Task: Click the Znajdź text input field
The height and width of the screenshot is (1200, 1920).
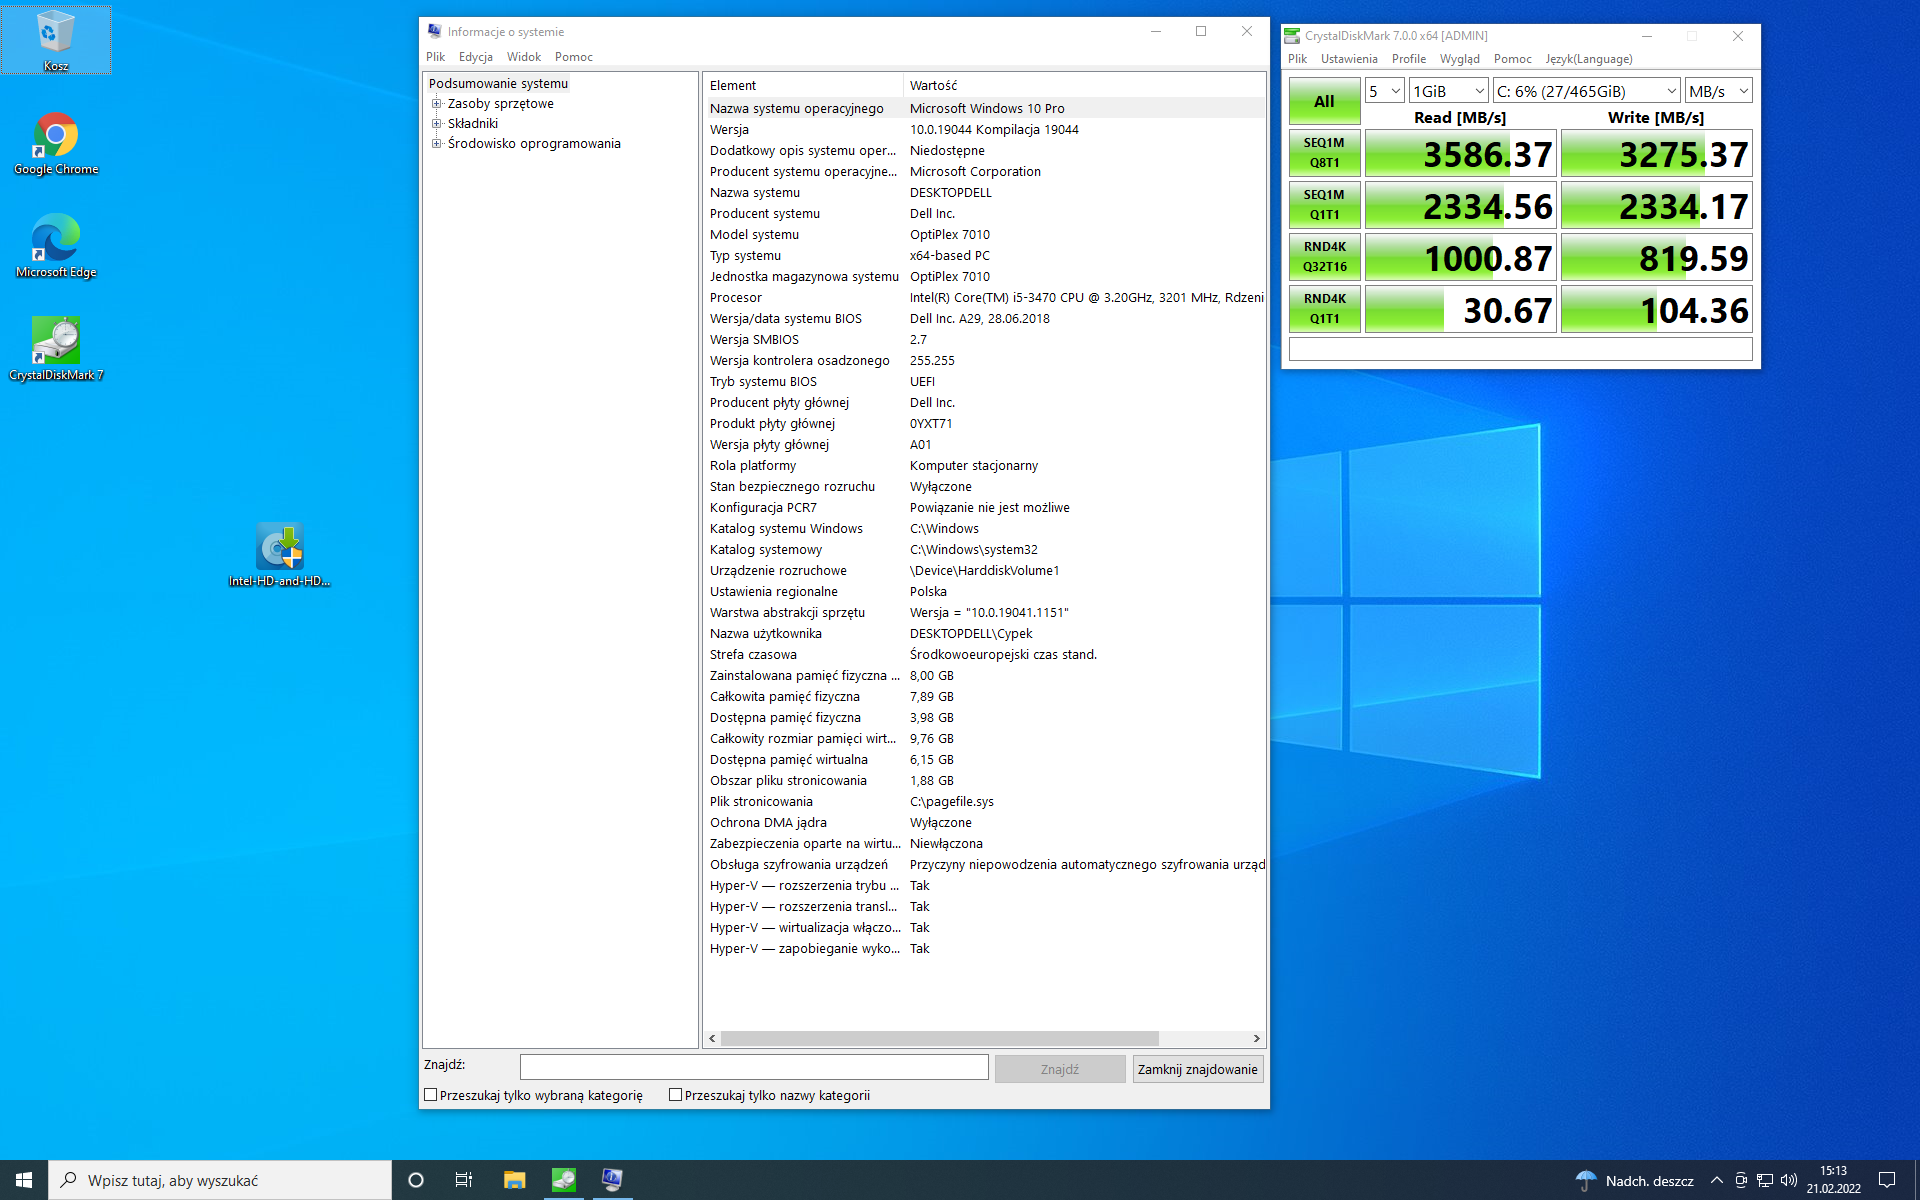Action: tap(754, 1068)
